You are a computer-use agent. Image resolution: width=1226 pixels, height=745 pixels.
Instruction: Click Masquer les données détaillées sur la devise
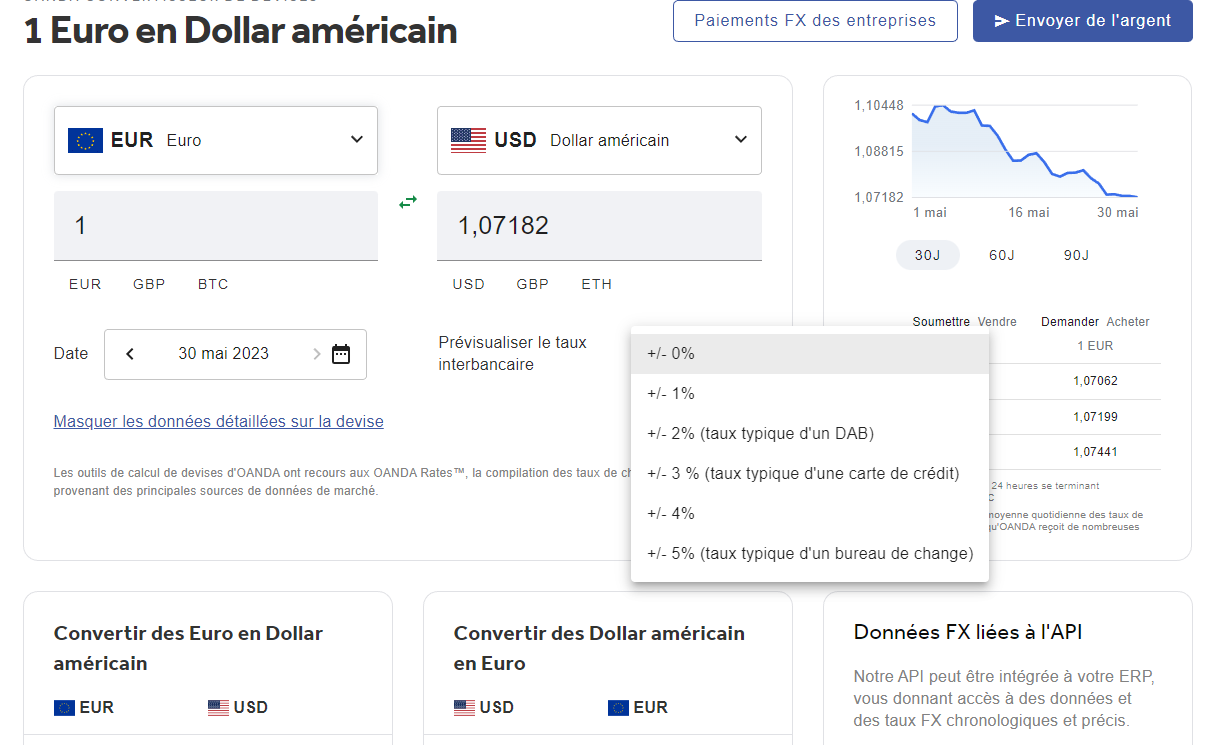pos(218,421)
